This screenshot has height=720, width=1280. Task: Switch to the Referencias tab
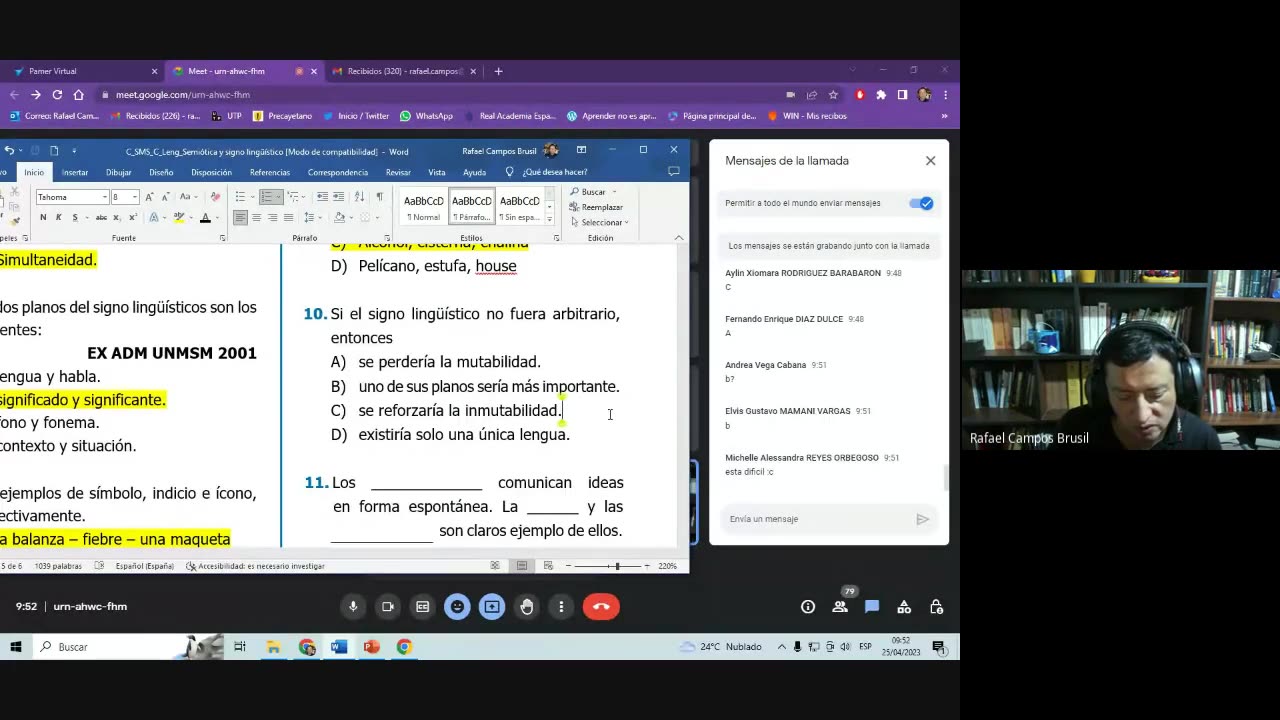coord(270,172)
